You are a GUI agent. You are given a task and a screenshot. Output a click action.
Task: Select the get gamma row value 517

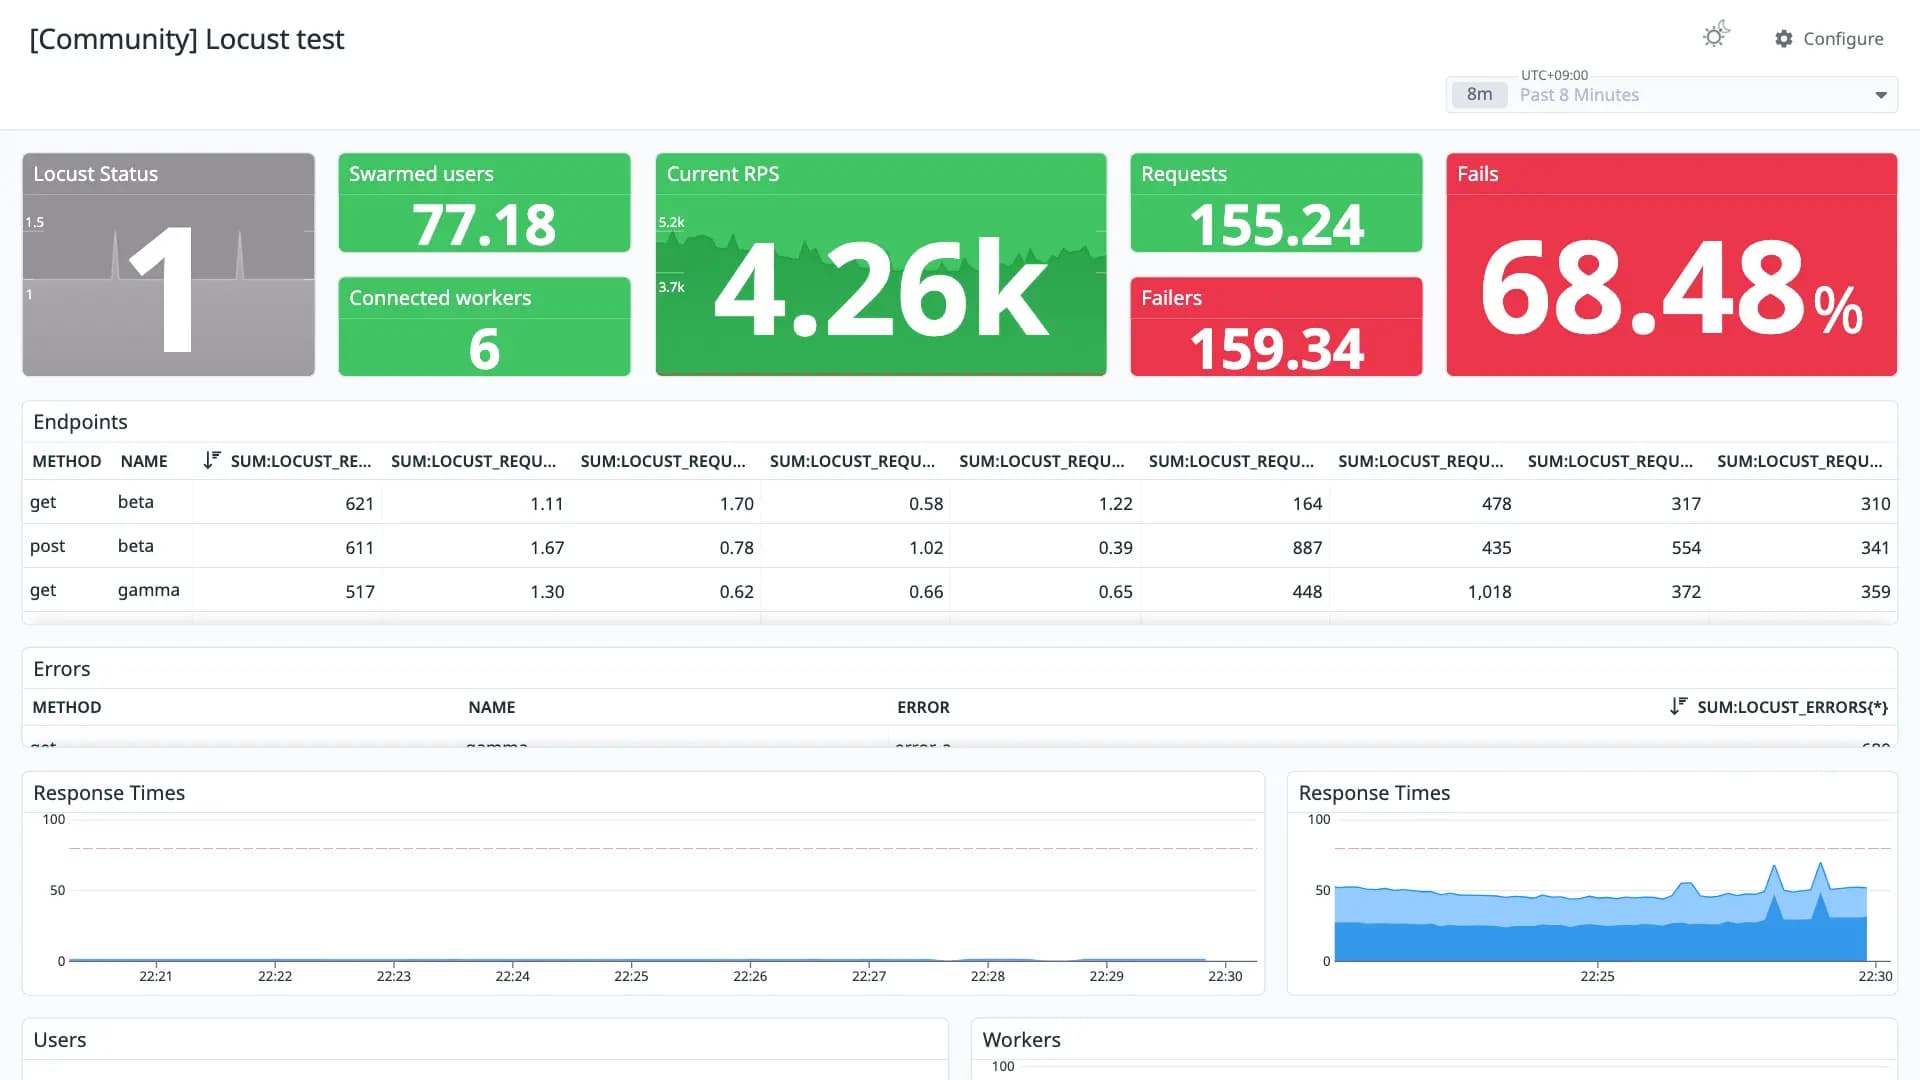pos(359,592)
